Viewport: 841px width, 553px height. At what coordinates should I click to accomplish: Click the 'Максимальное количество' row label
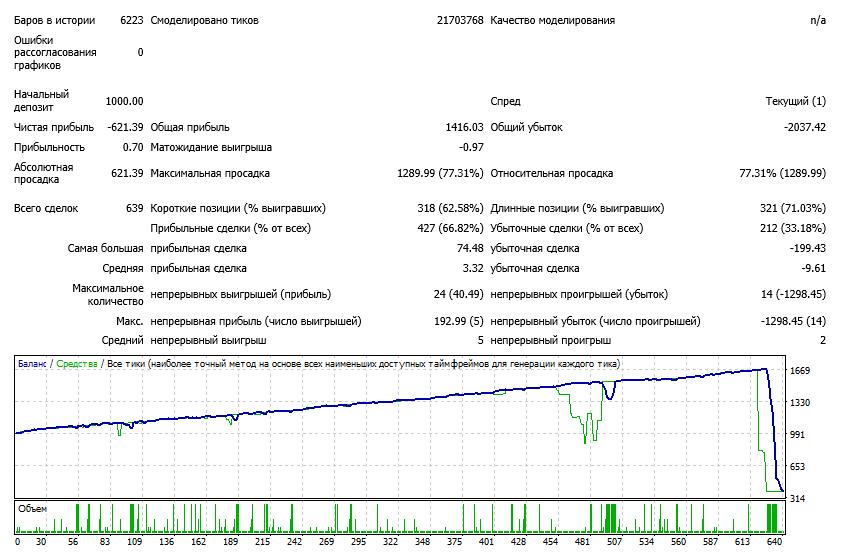(x=108, y=294)
